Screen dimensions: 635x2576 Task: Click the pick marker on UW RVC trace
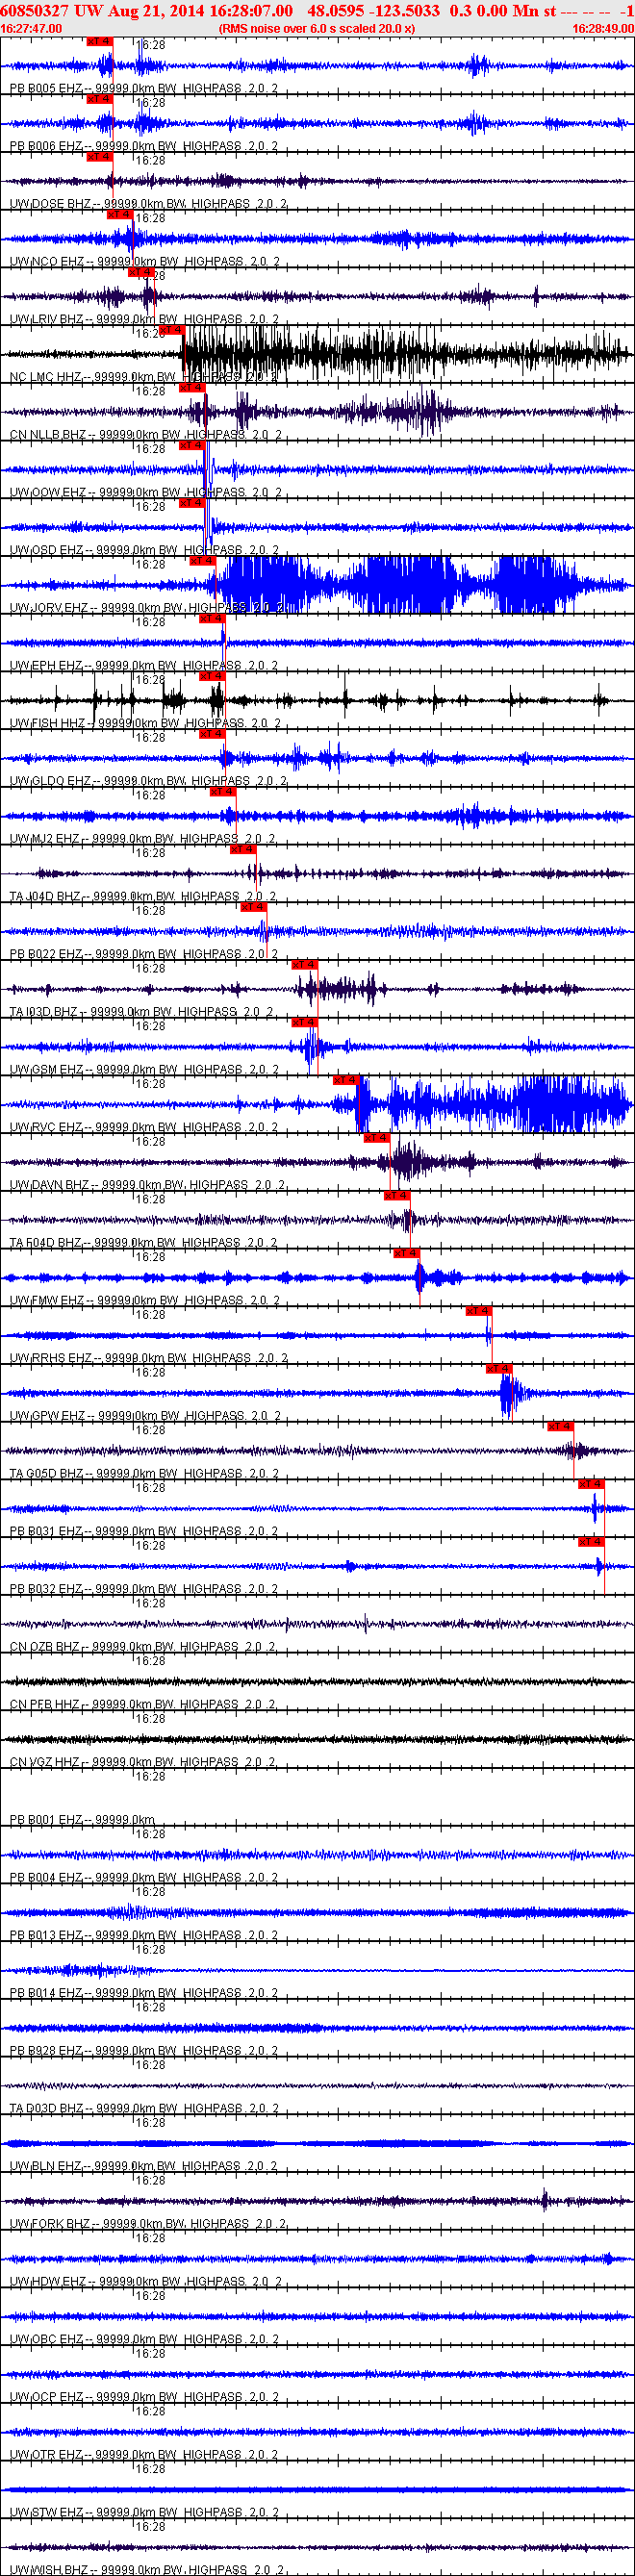(346, 1081)
